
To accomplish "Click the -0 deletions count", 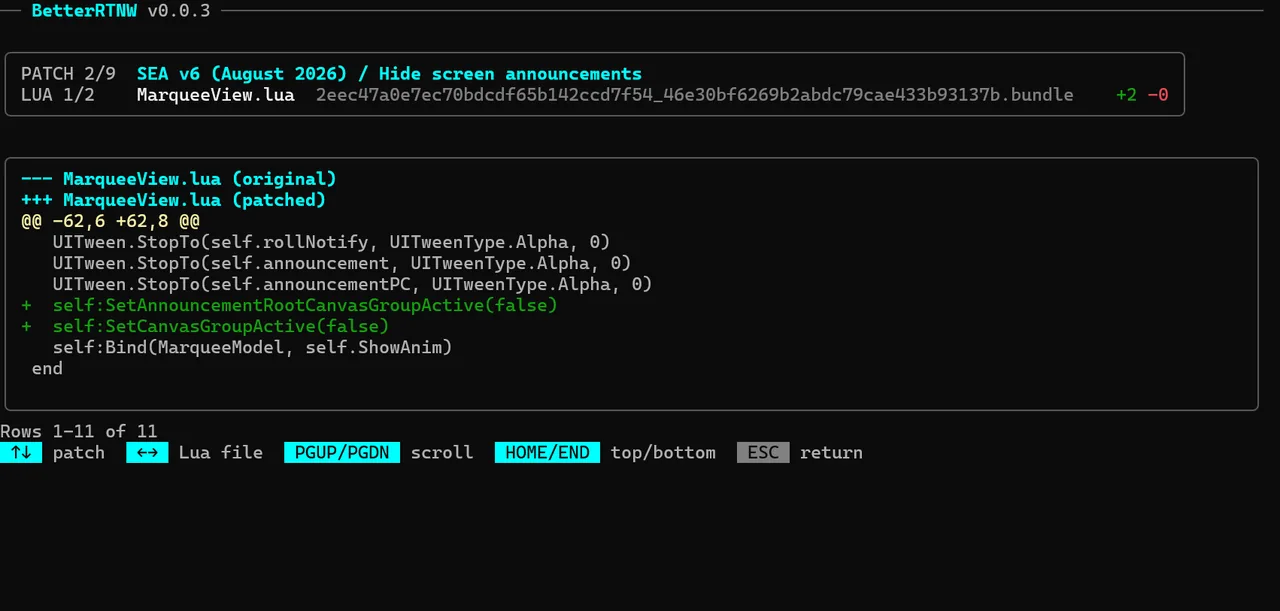I will point(1158,95).
